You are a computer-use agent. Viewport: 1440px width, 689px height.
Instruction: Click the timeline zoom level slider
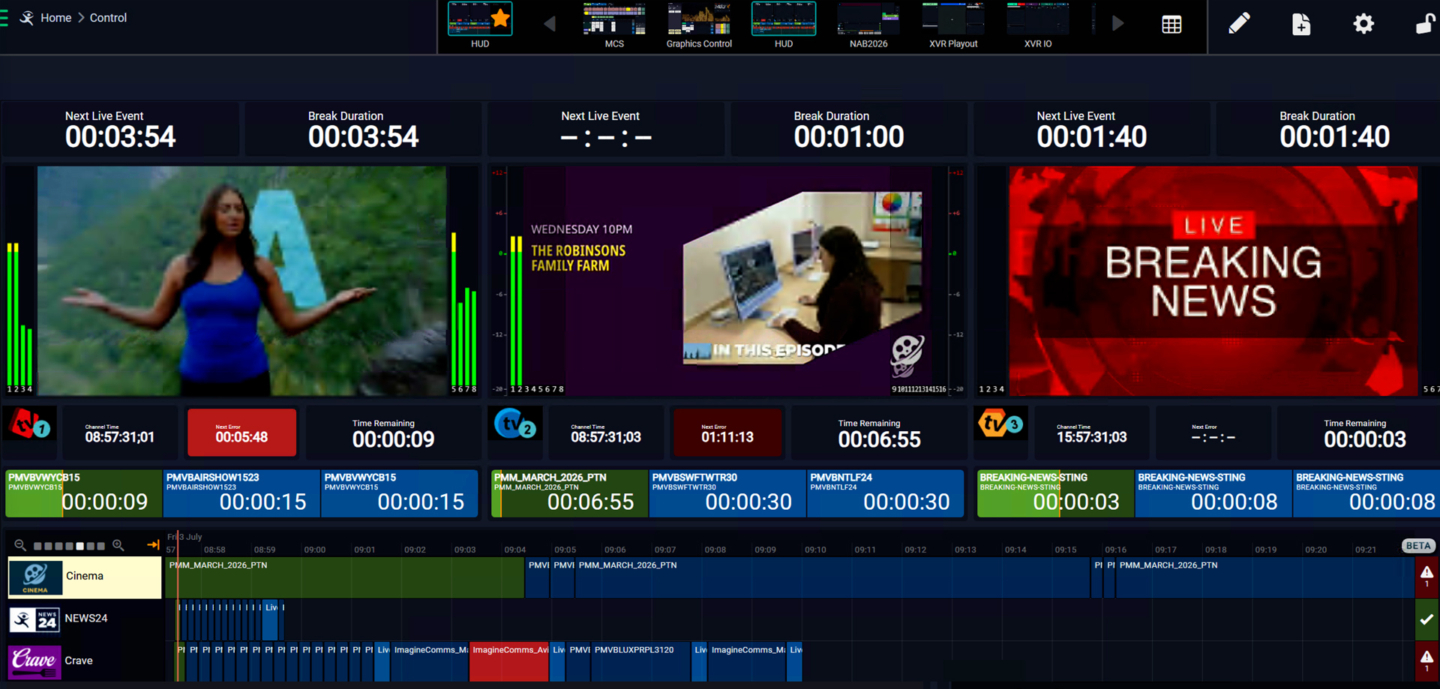[x=69, y=546]
